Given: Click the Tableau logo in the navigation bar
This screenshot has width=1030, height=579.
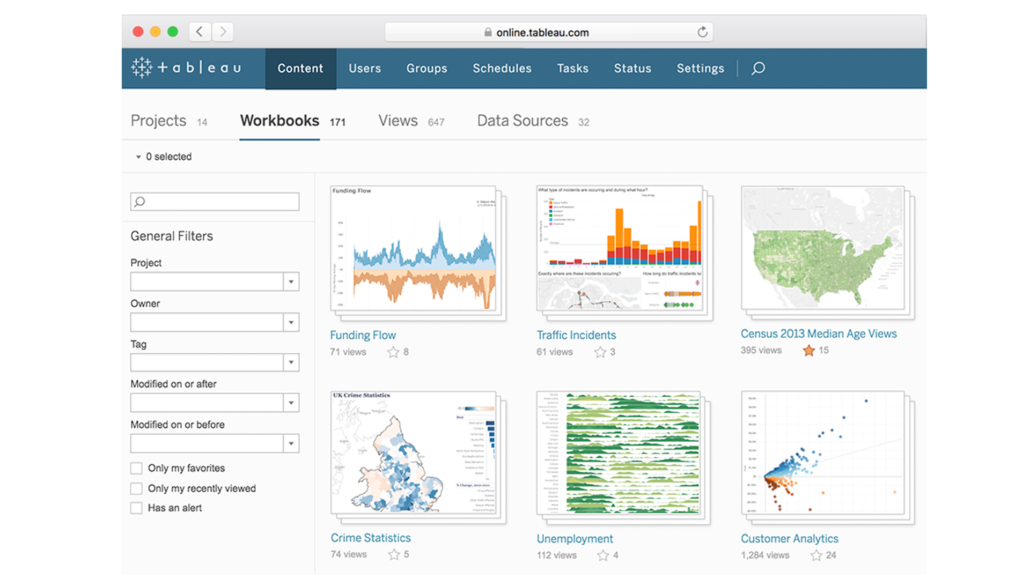Looking at the screenshot, I should (188, 68).
